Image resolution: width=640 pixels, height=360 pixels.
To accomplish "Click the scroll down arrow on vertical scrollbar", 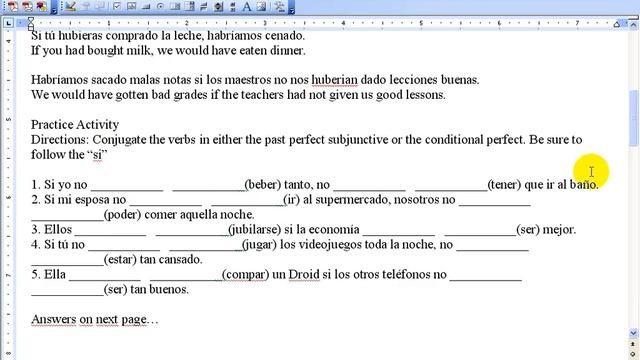I will coord(633,333).
